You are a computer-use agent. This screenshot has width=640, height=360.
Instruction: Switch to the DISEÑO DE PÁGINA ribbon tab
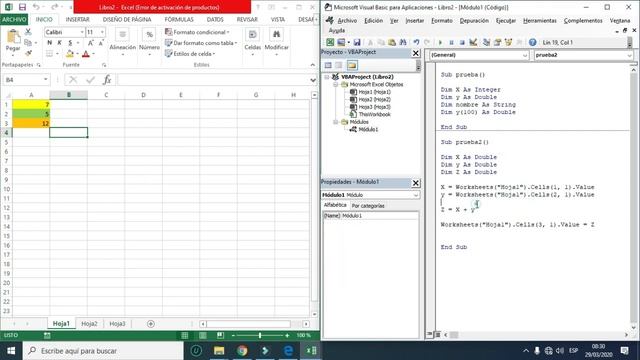click(127, 19)
